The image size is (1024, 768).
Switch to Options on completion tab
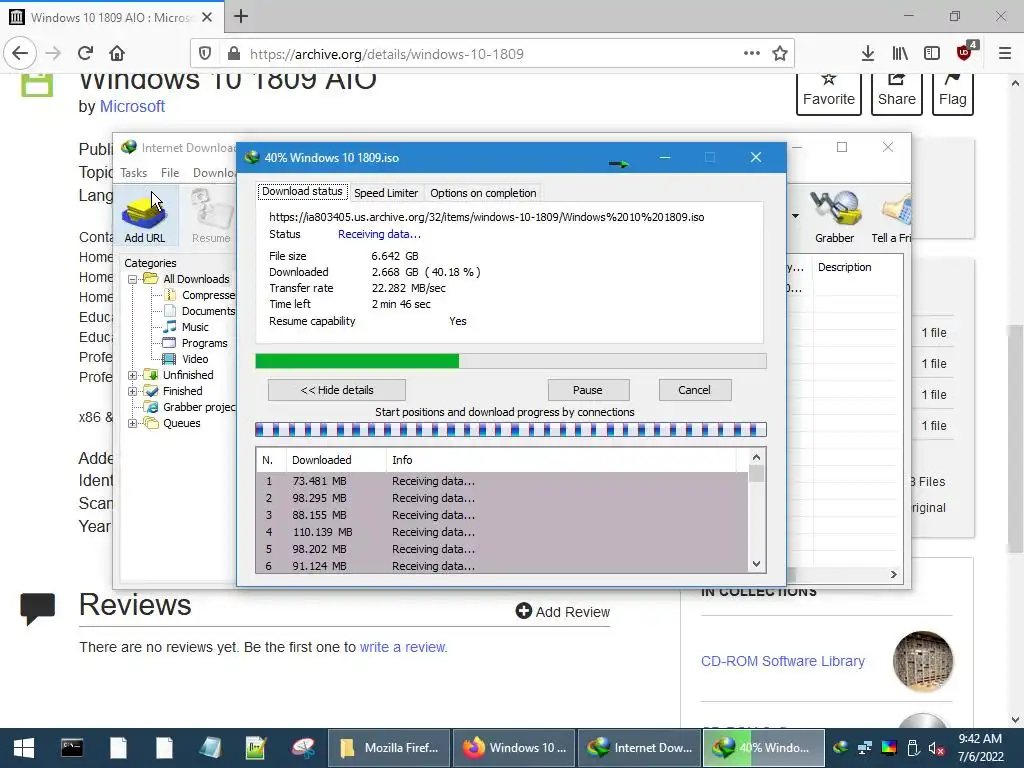pos(483,193)
